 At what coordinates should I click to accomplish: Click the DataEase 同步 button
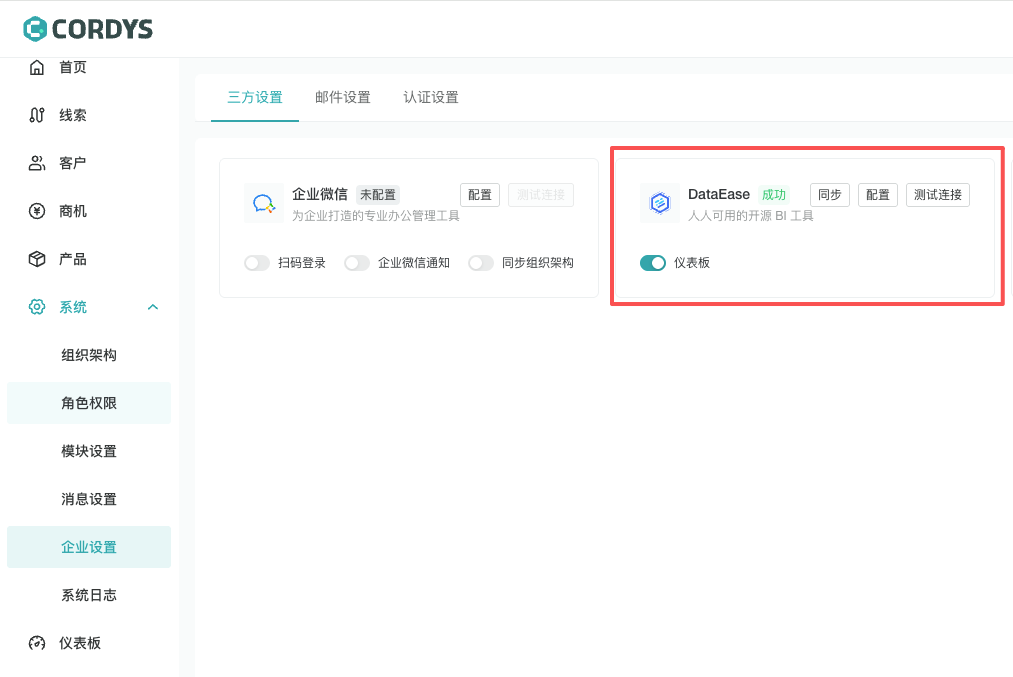point(830,195)
